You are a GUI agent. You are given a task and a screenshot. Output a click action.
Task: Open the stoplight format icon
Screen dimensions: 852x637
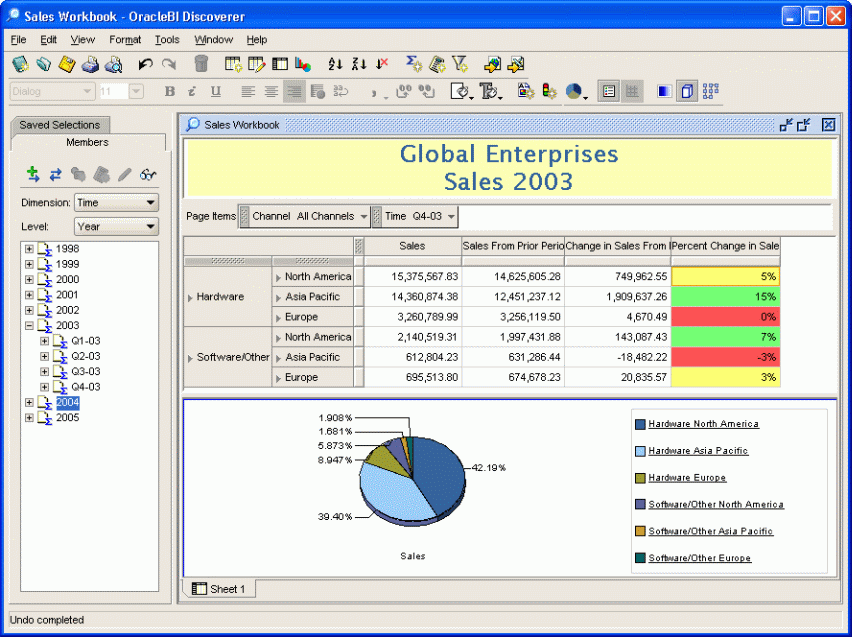[x=549, y=91]
